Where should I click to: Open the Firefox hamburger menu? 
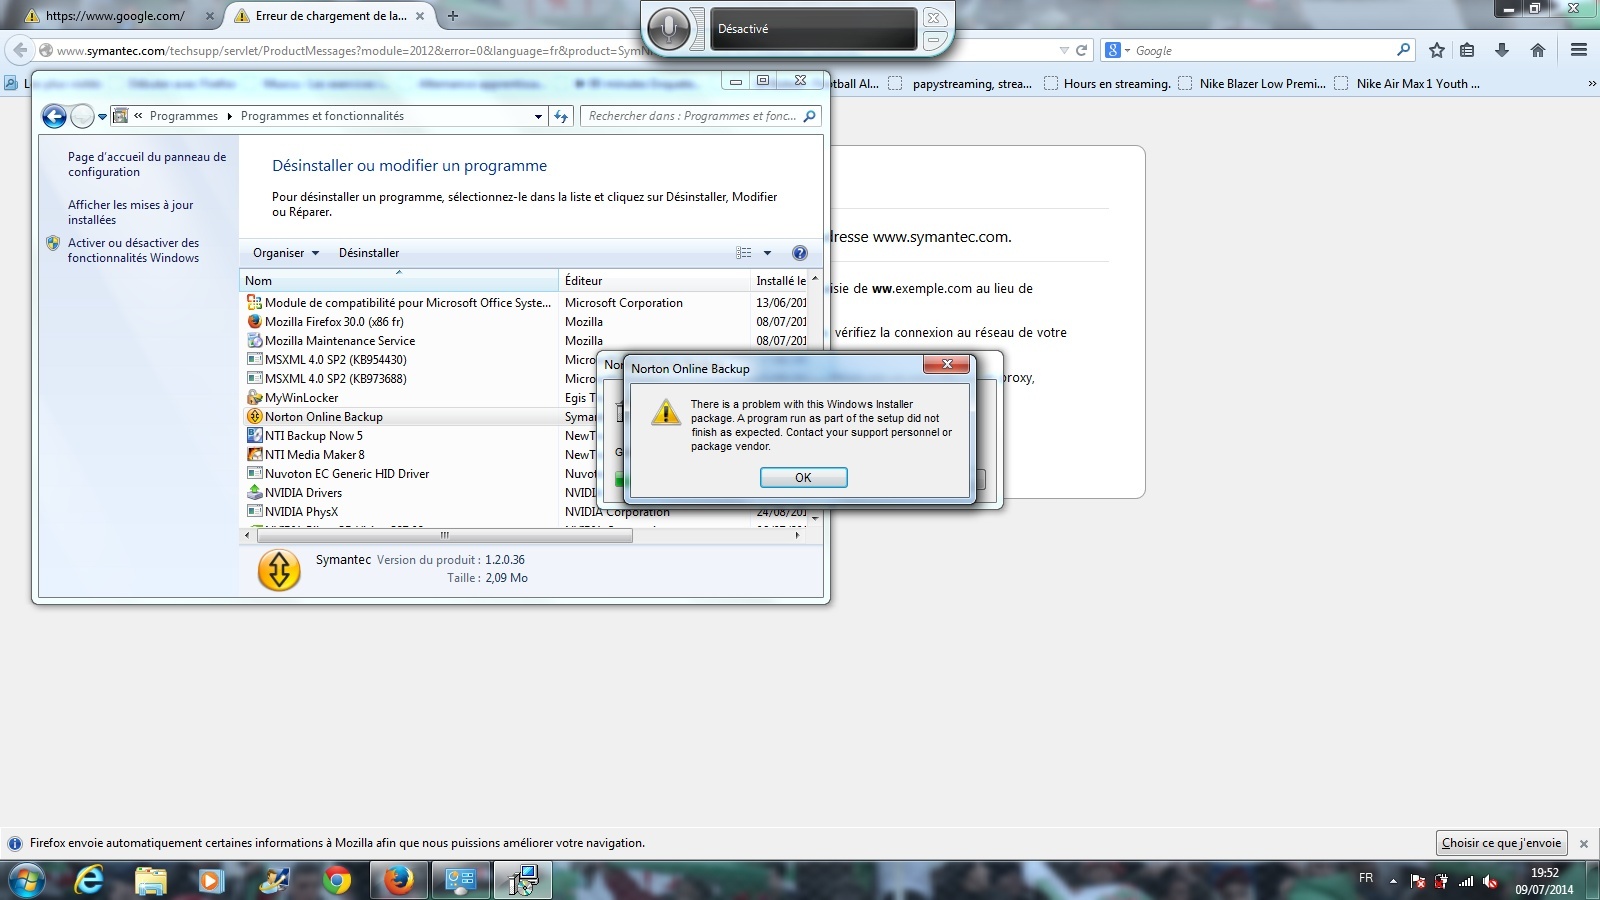coord(1579,50)
